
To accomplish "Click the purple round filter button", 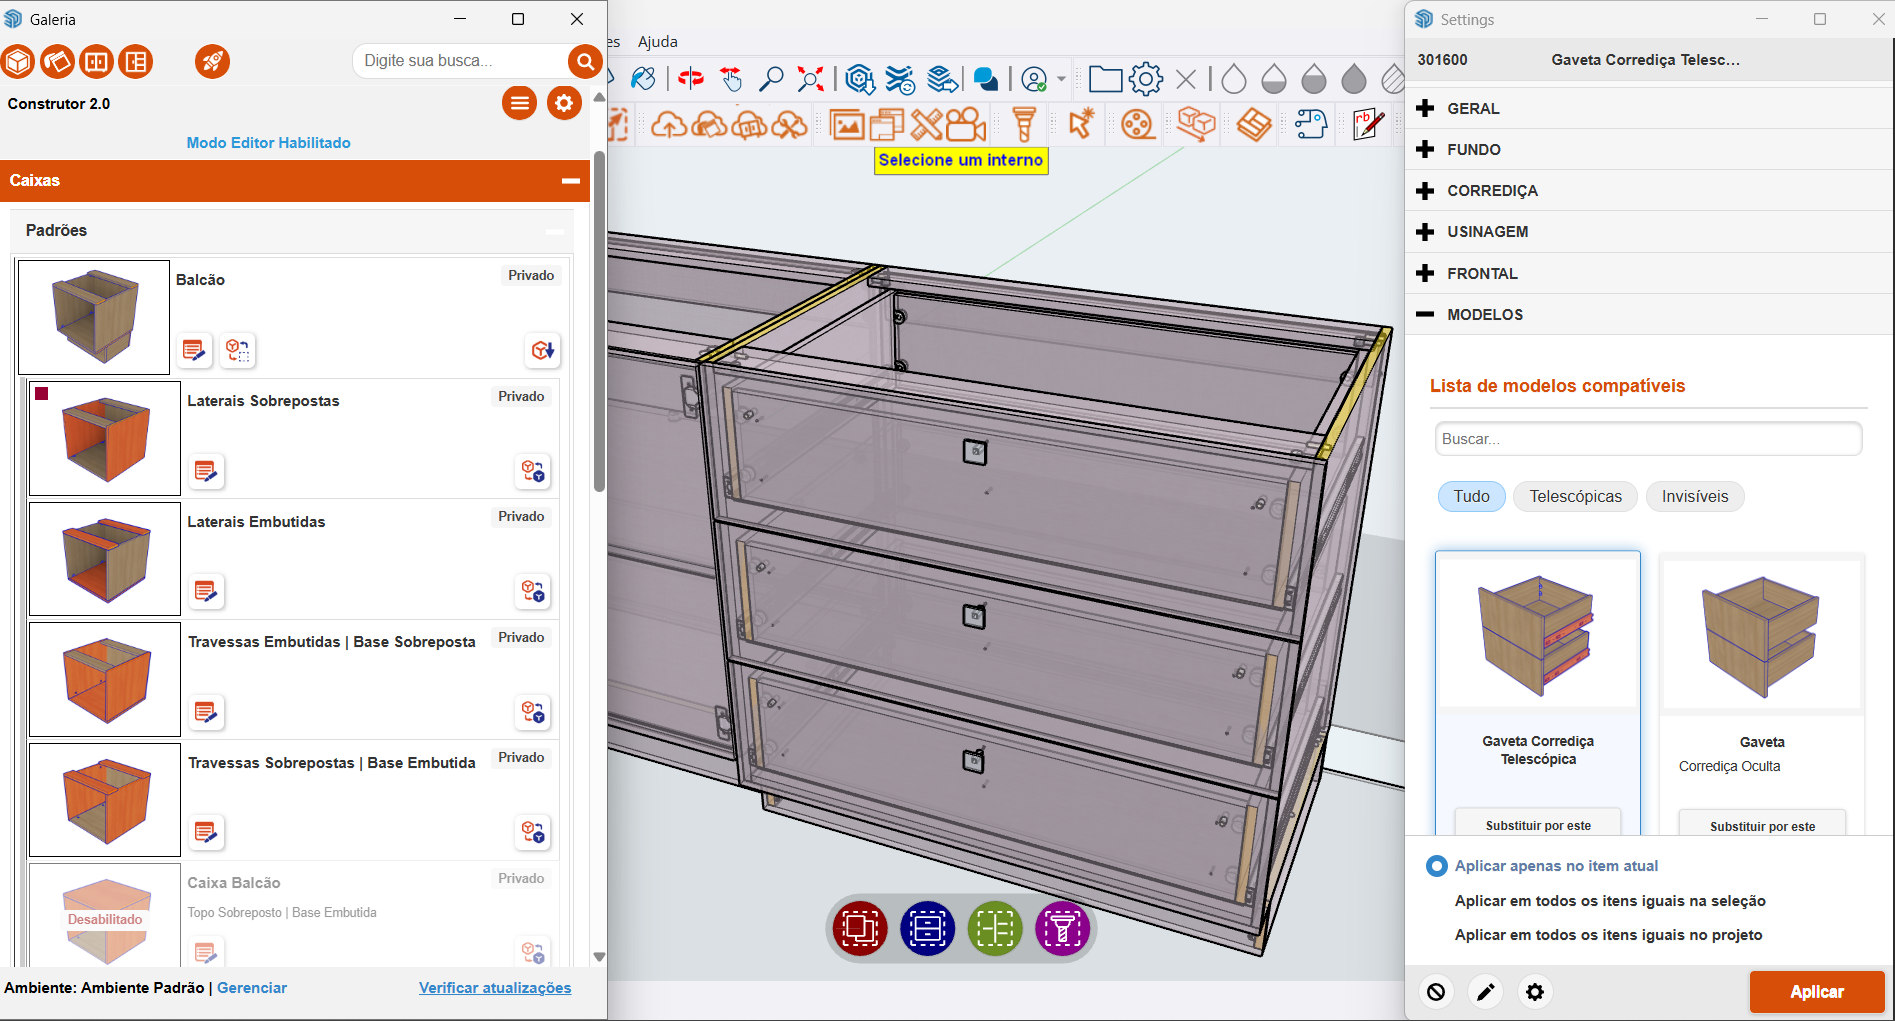I will pos(1062,929).
